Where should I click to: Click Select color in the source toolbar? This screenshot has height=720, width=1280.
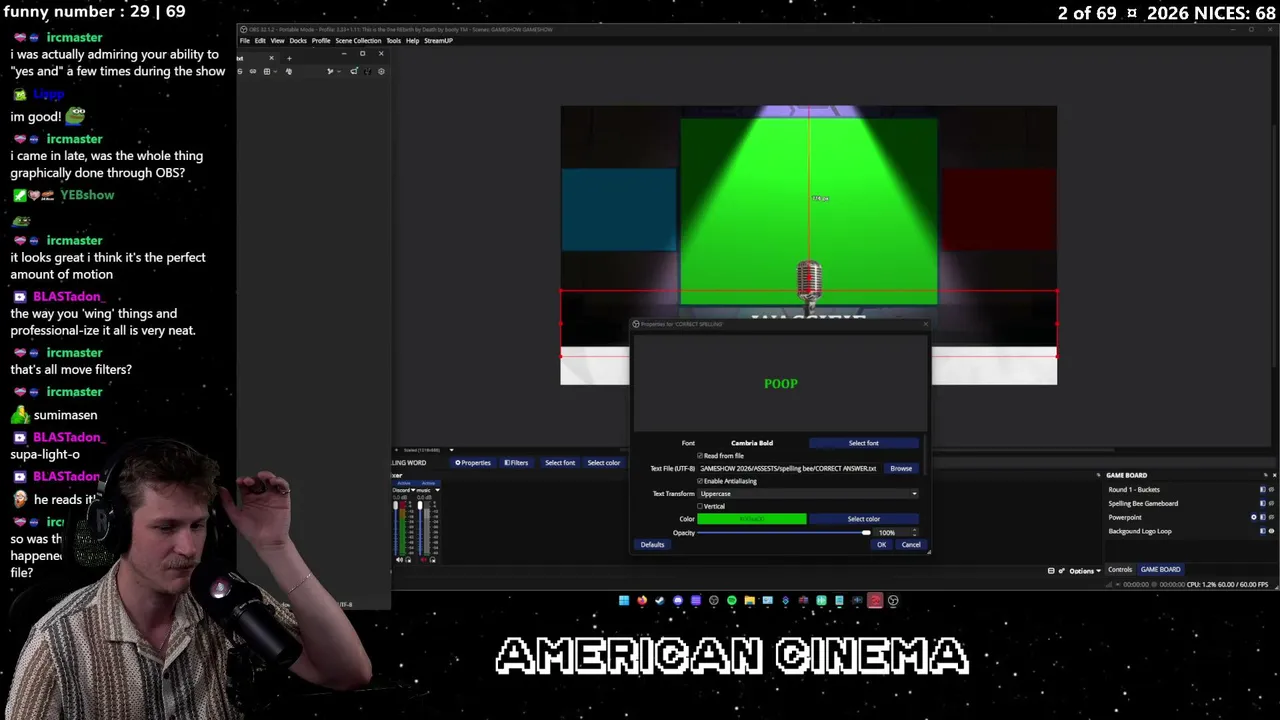pos(604,463)
